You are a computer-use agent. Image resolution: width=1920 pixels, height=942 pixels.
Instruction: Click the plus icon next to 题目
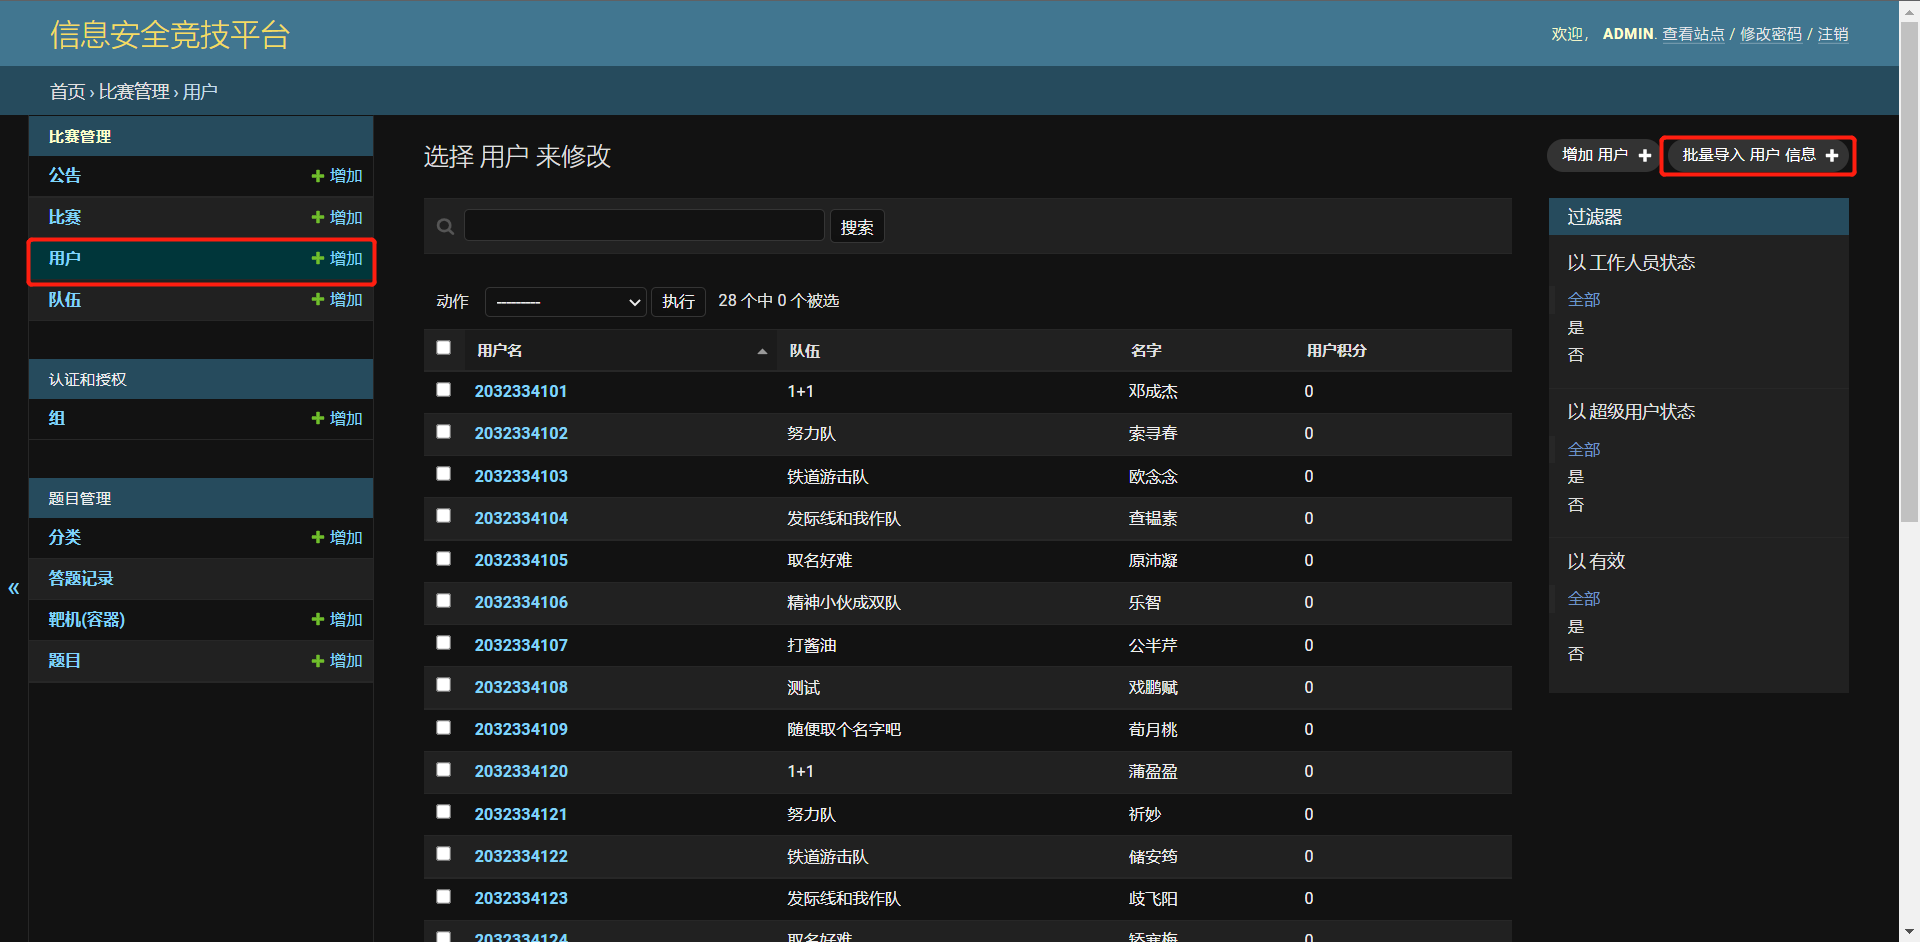pos(318,661)
